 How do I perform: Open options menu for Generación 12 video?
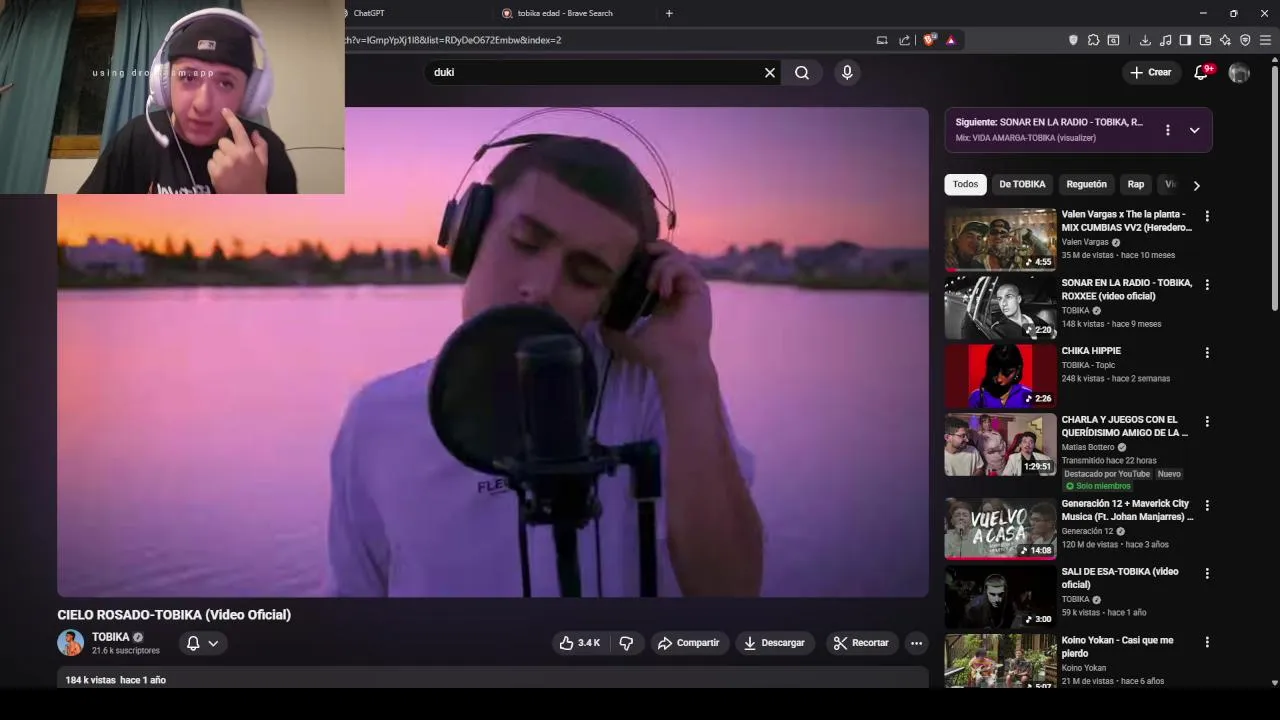click(x=1207, y=506)
